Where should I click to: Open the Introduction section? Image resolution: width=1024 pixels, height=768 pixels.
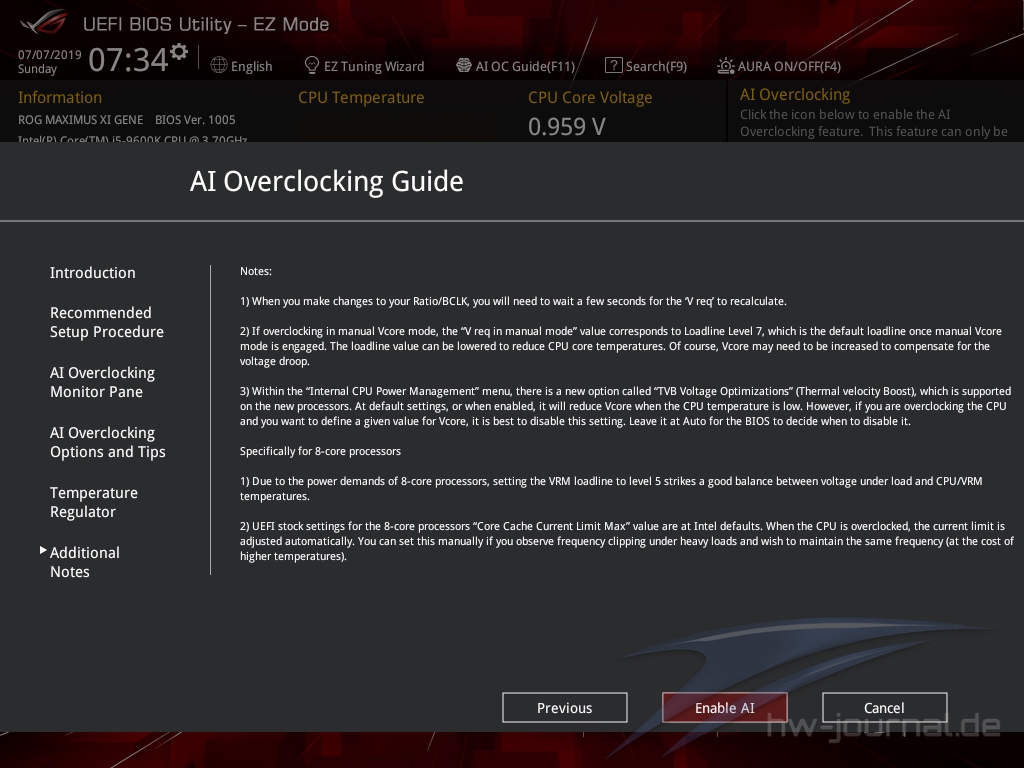93,272
